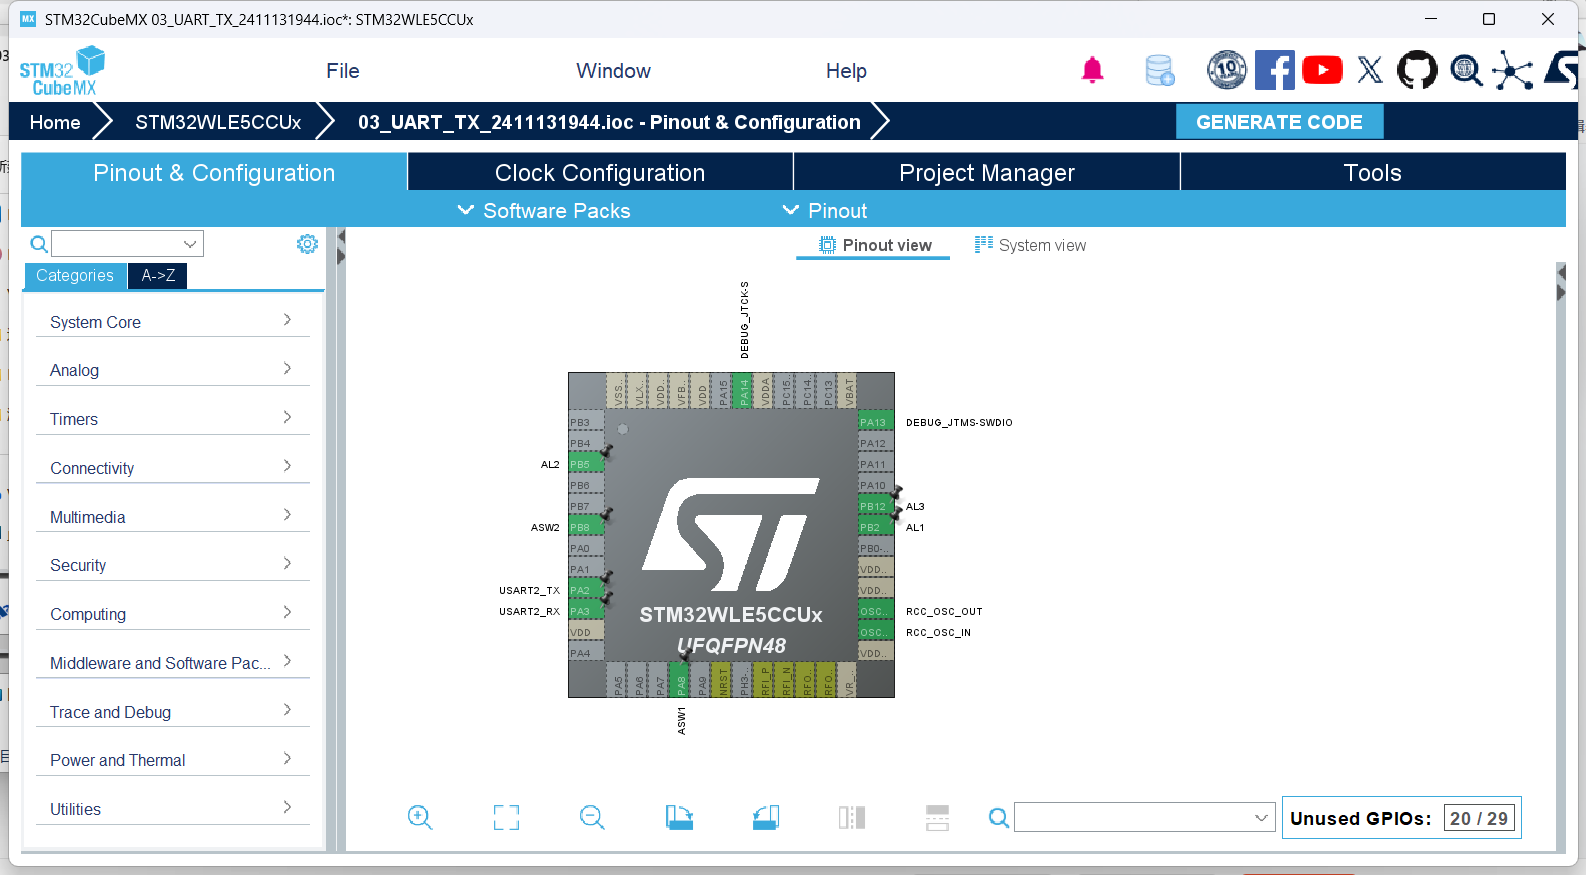Screen dimensions: 1586x875
Task: Switch to the Tools tab
Action: [x=1373, y=172]
